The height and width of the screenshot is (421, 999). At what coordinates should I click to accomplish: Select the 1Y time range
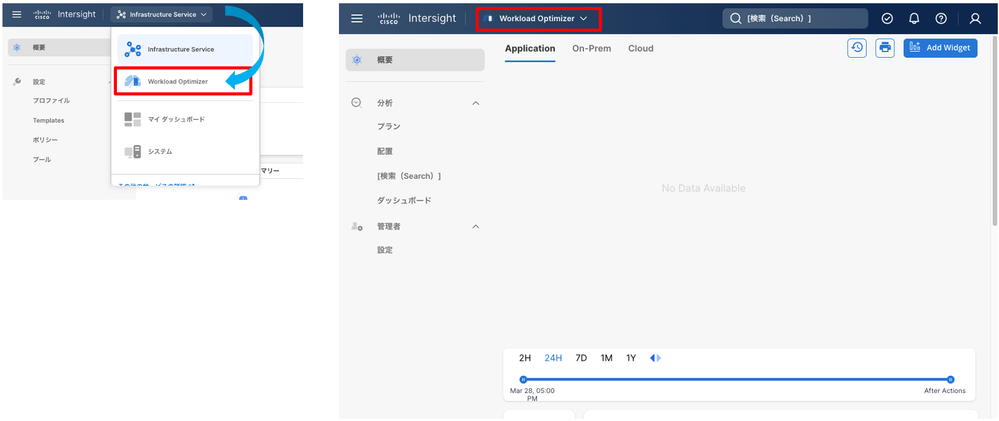pos(631,358)
